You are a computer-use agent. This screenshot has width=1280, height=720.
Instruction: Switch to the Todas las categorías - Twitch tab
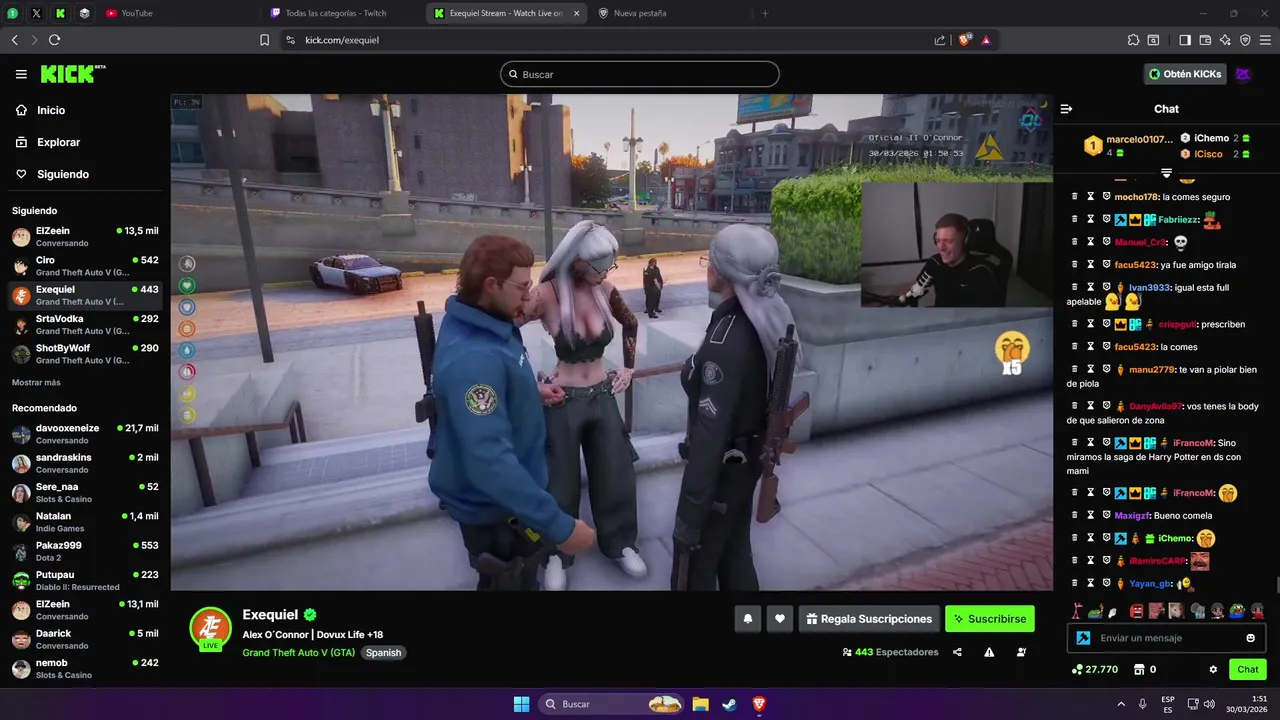pos(344,13)
